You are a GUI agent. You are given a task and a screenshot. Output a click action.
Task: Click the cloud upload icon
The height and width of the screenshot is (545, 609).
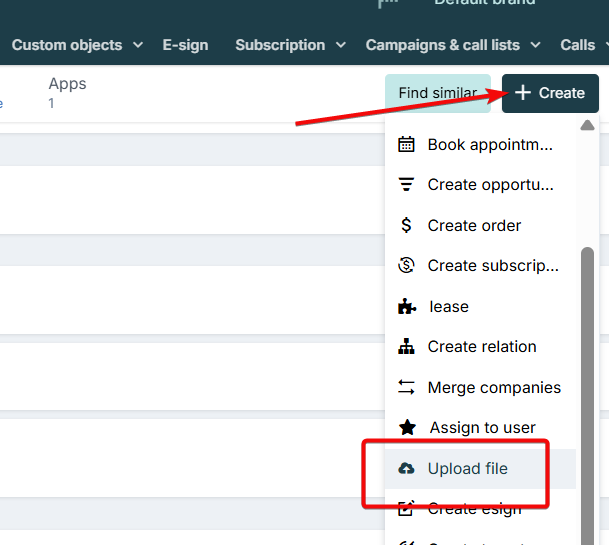point(406,468)
